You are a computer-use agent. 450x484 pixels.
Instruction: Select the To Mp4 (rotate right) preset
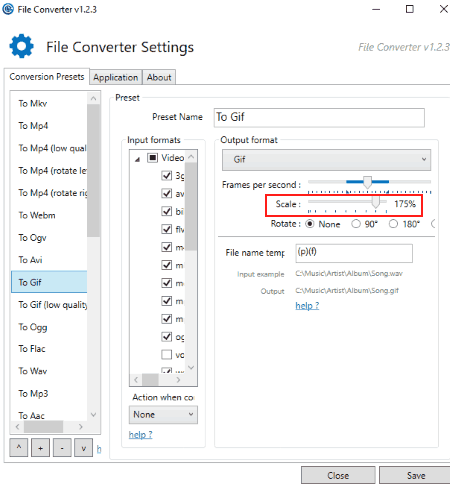[49, 193]
